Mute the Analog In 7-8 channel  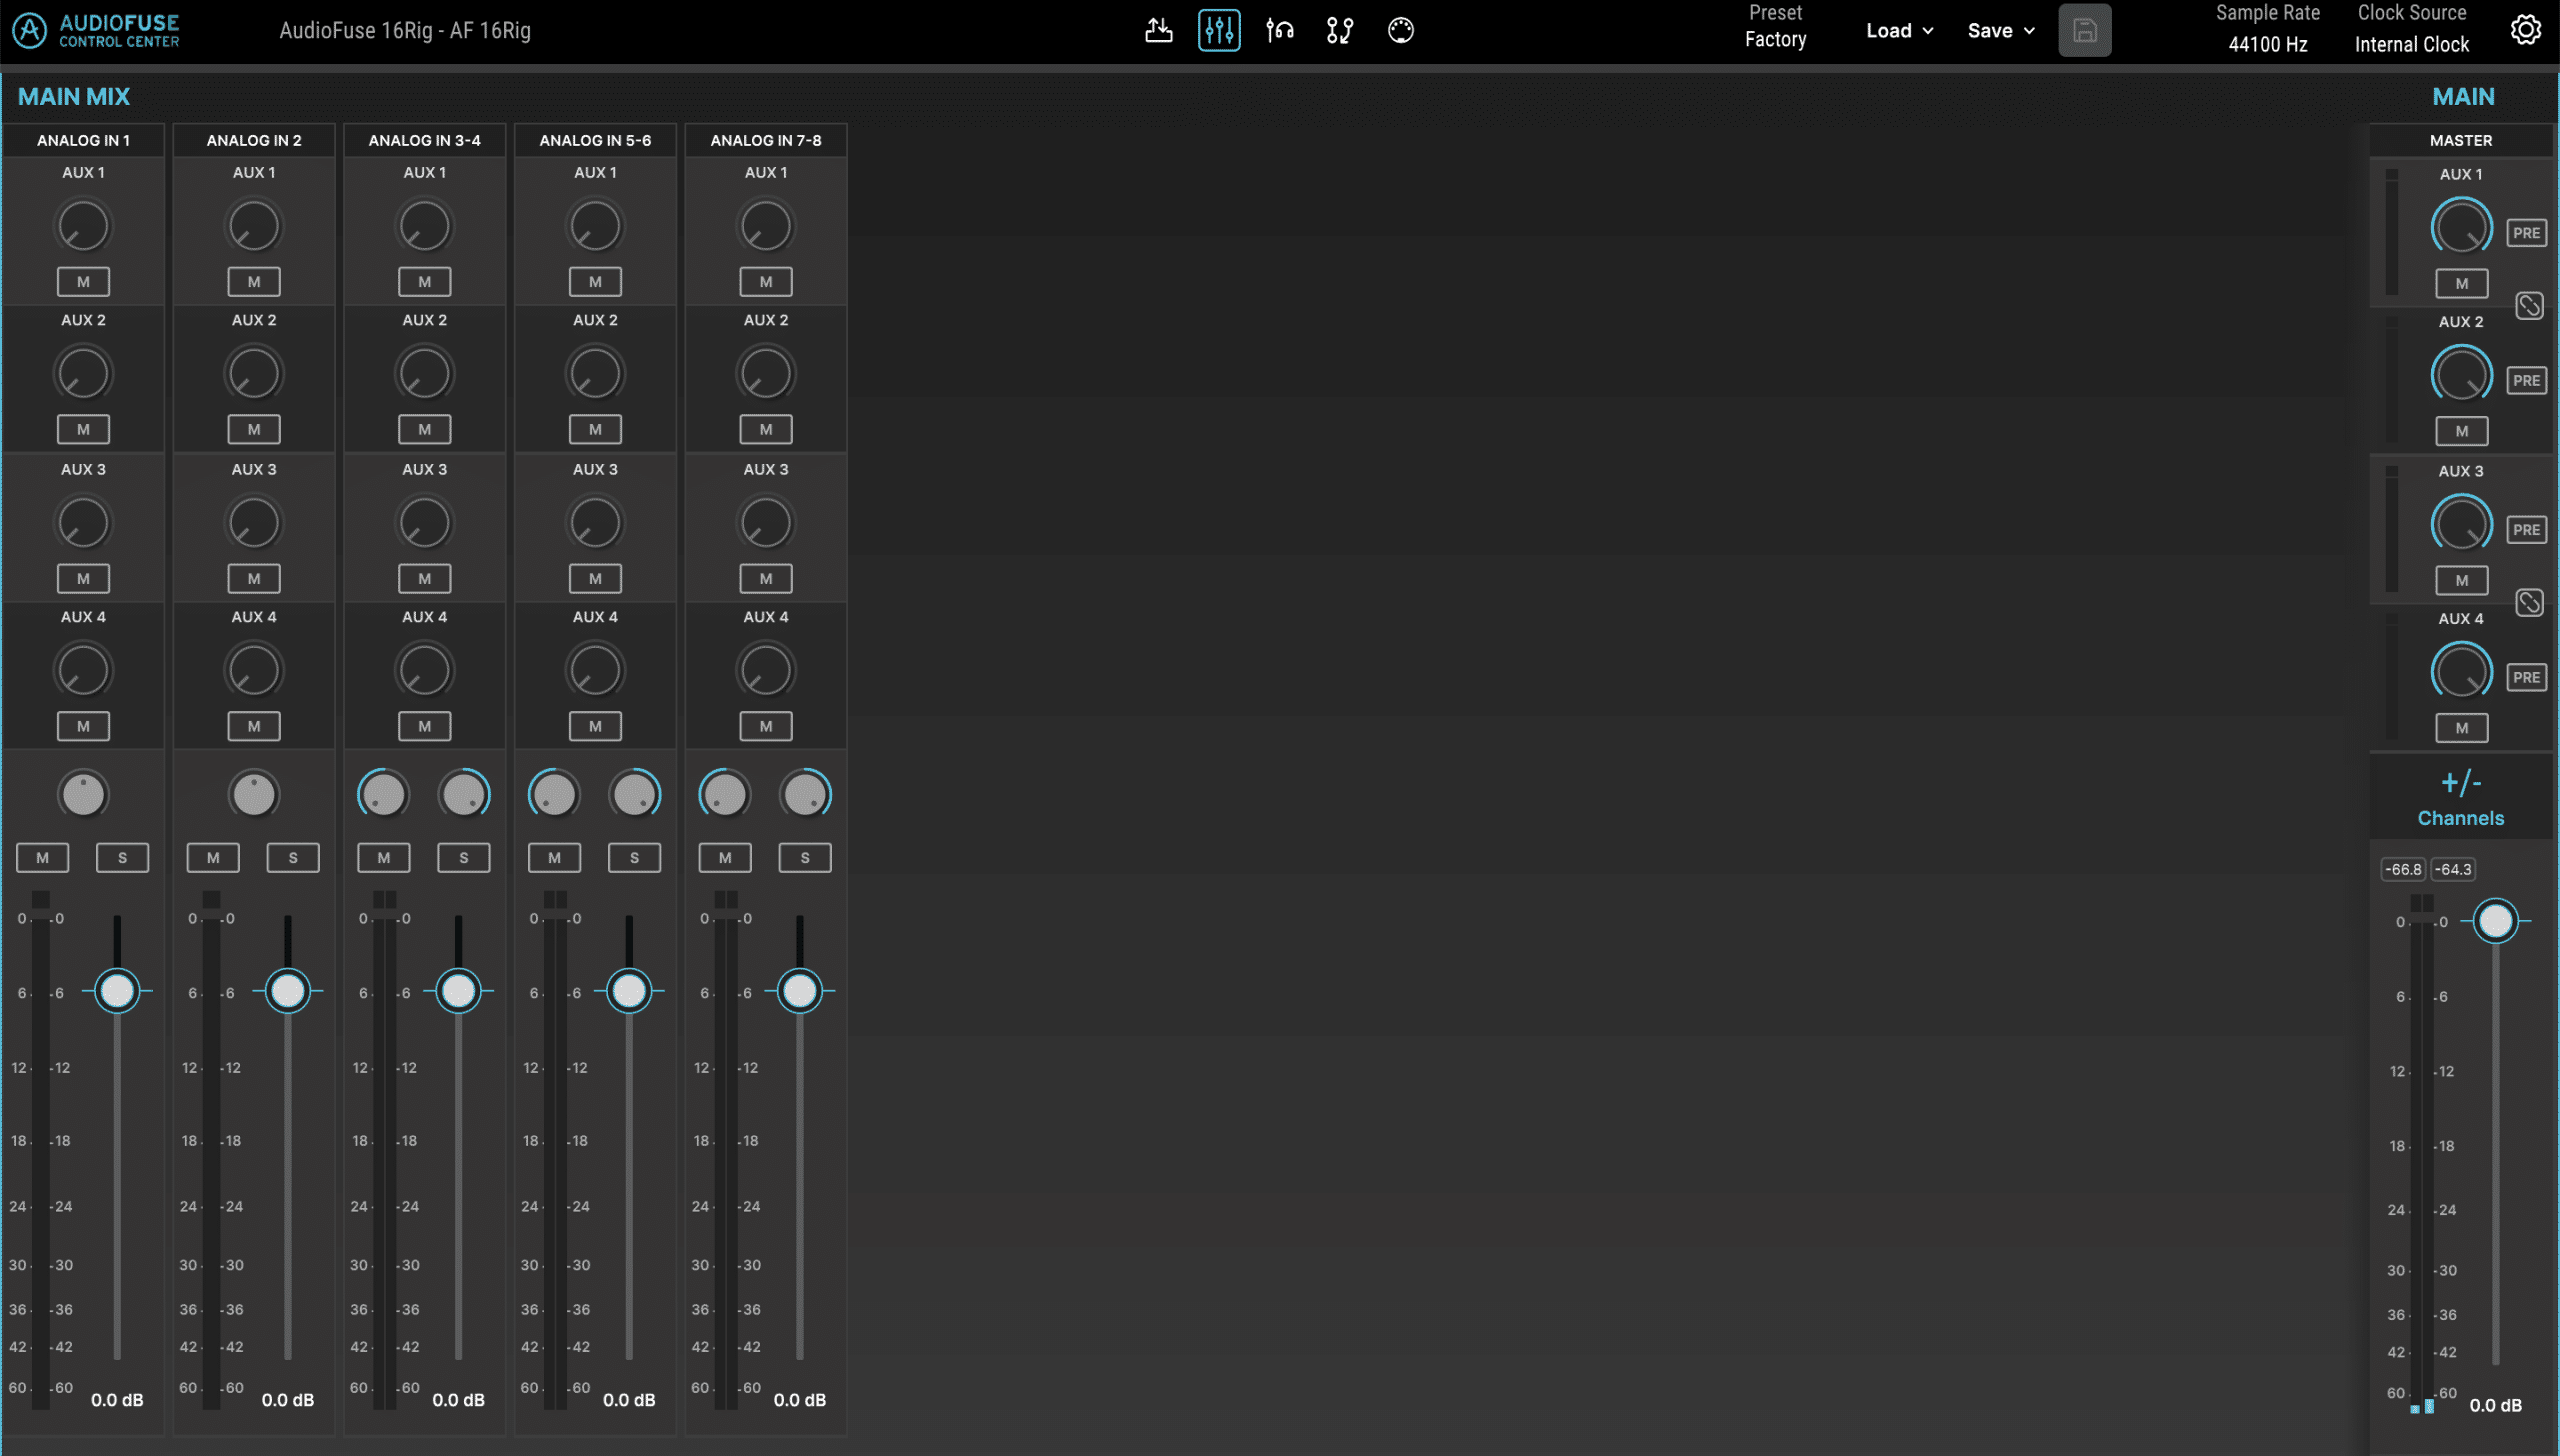(725, 857)
